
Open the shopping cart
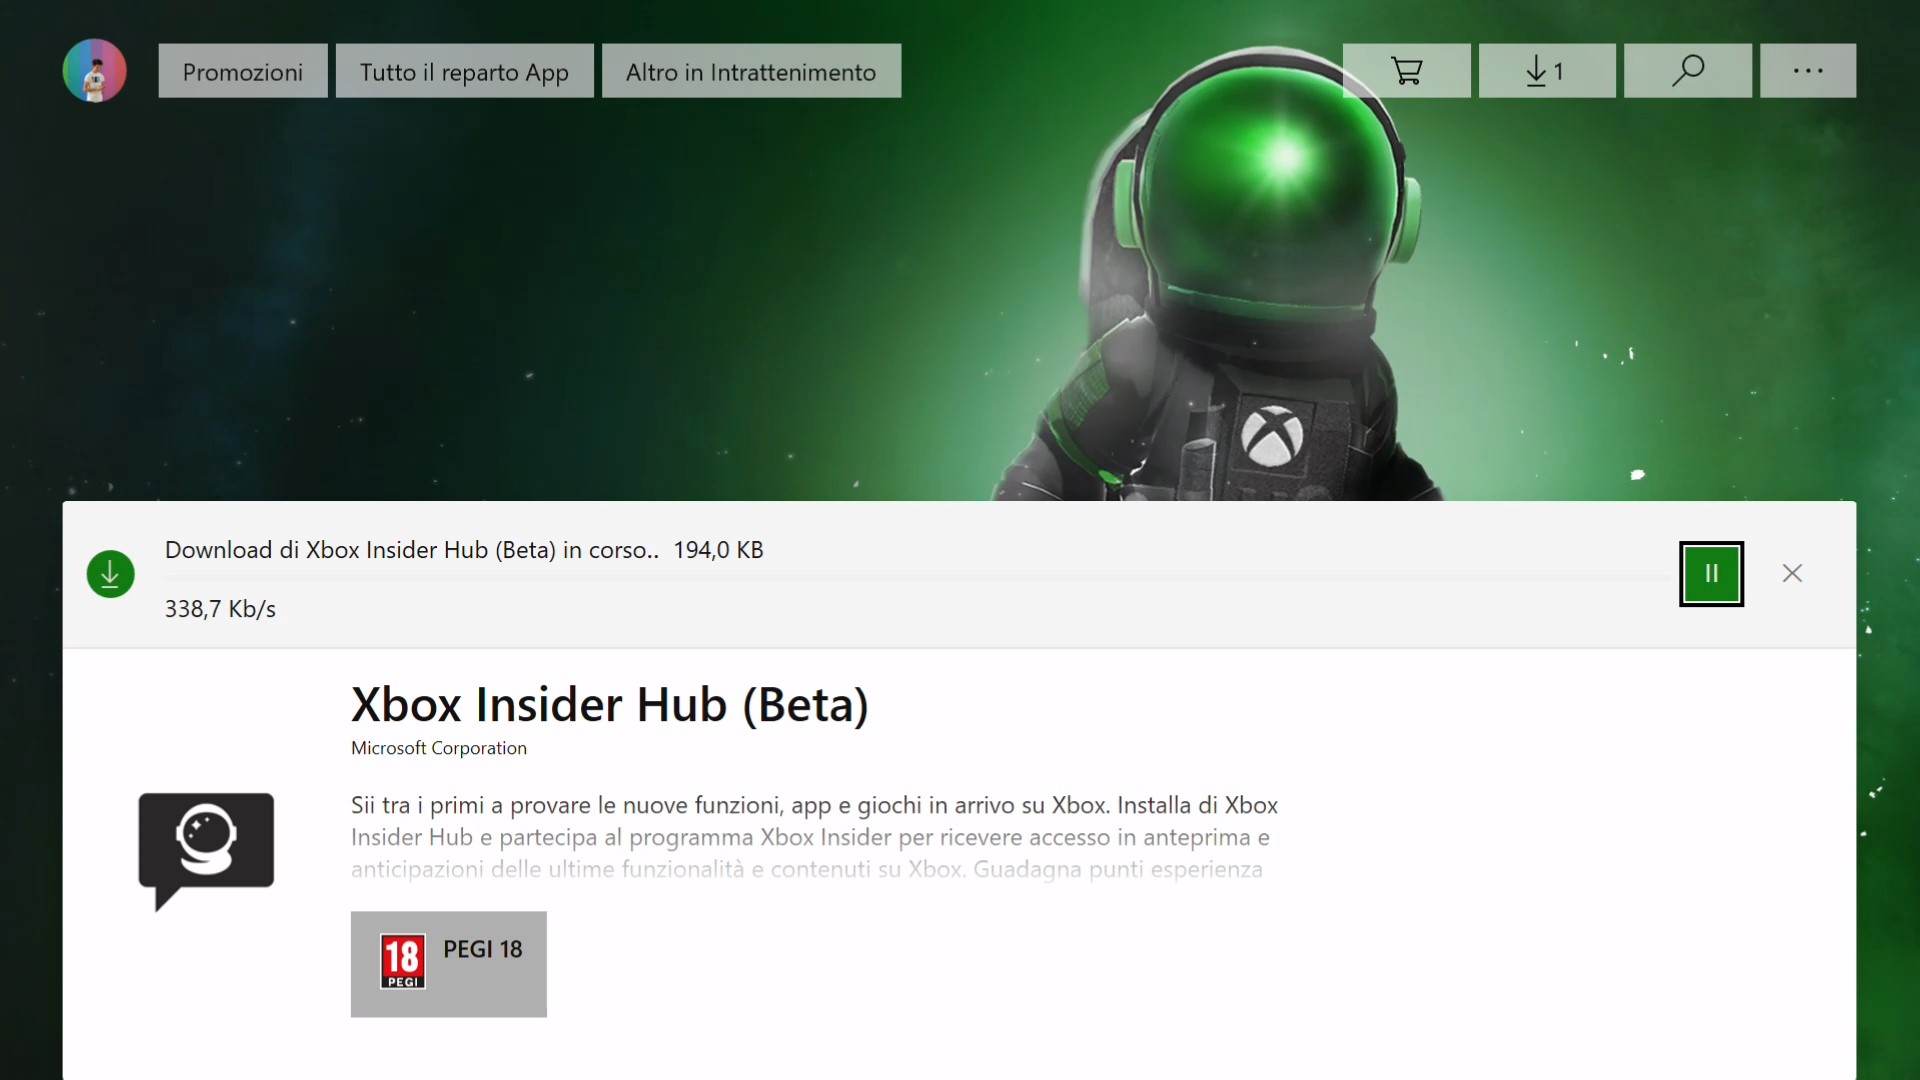point(1406,71)
